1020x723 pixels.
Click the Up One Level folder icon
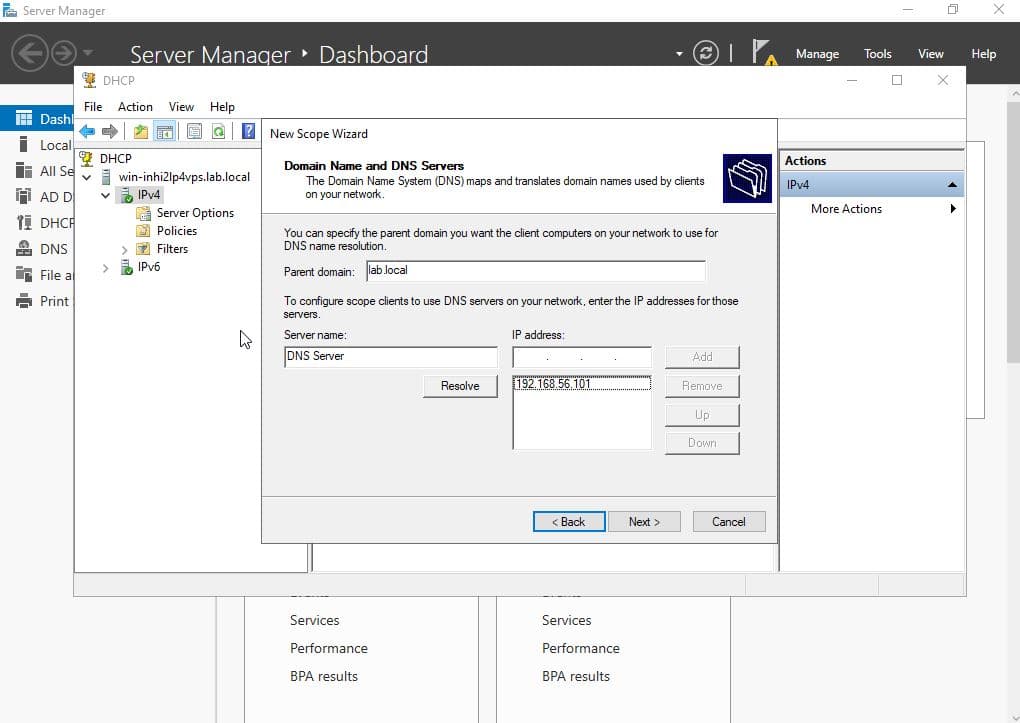click(141, 132)
